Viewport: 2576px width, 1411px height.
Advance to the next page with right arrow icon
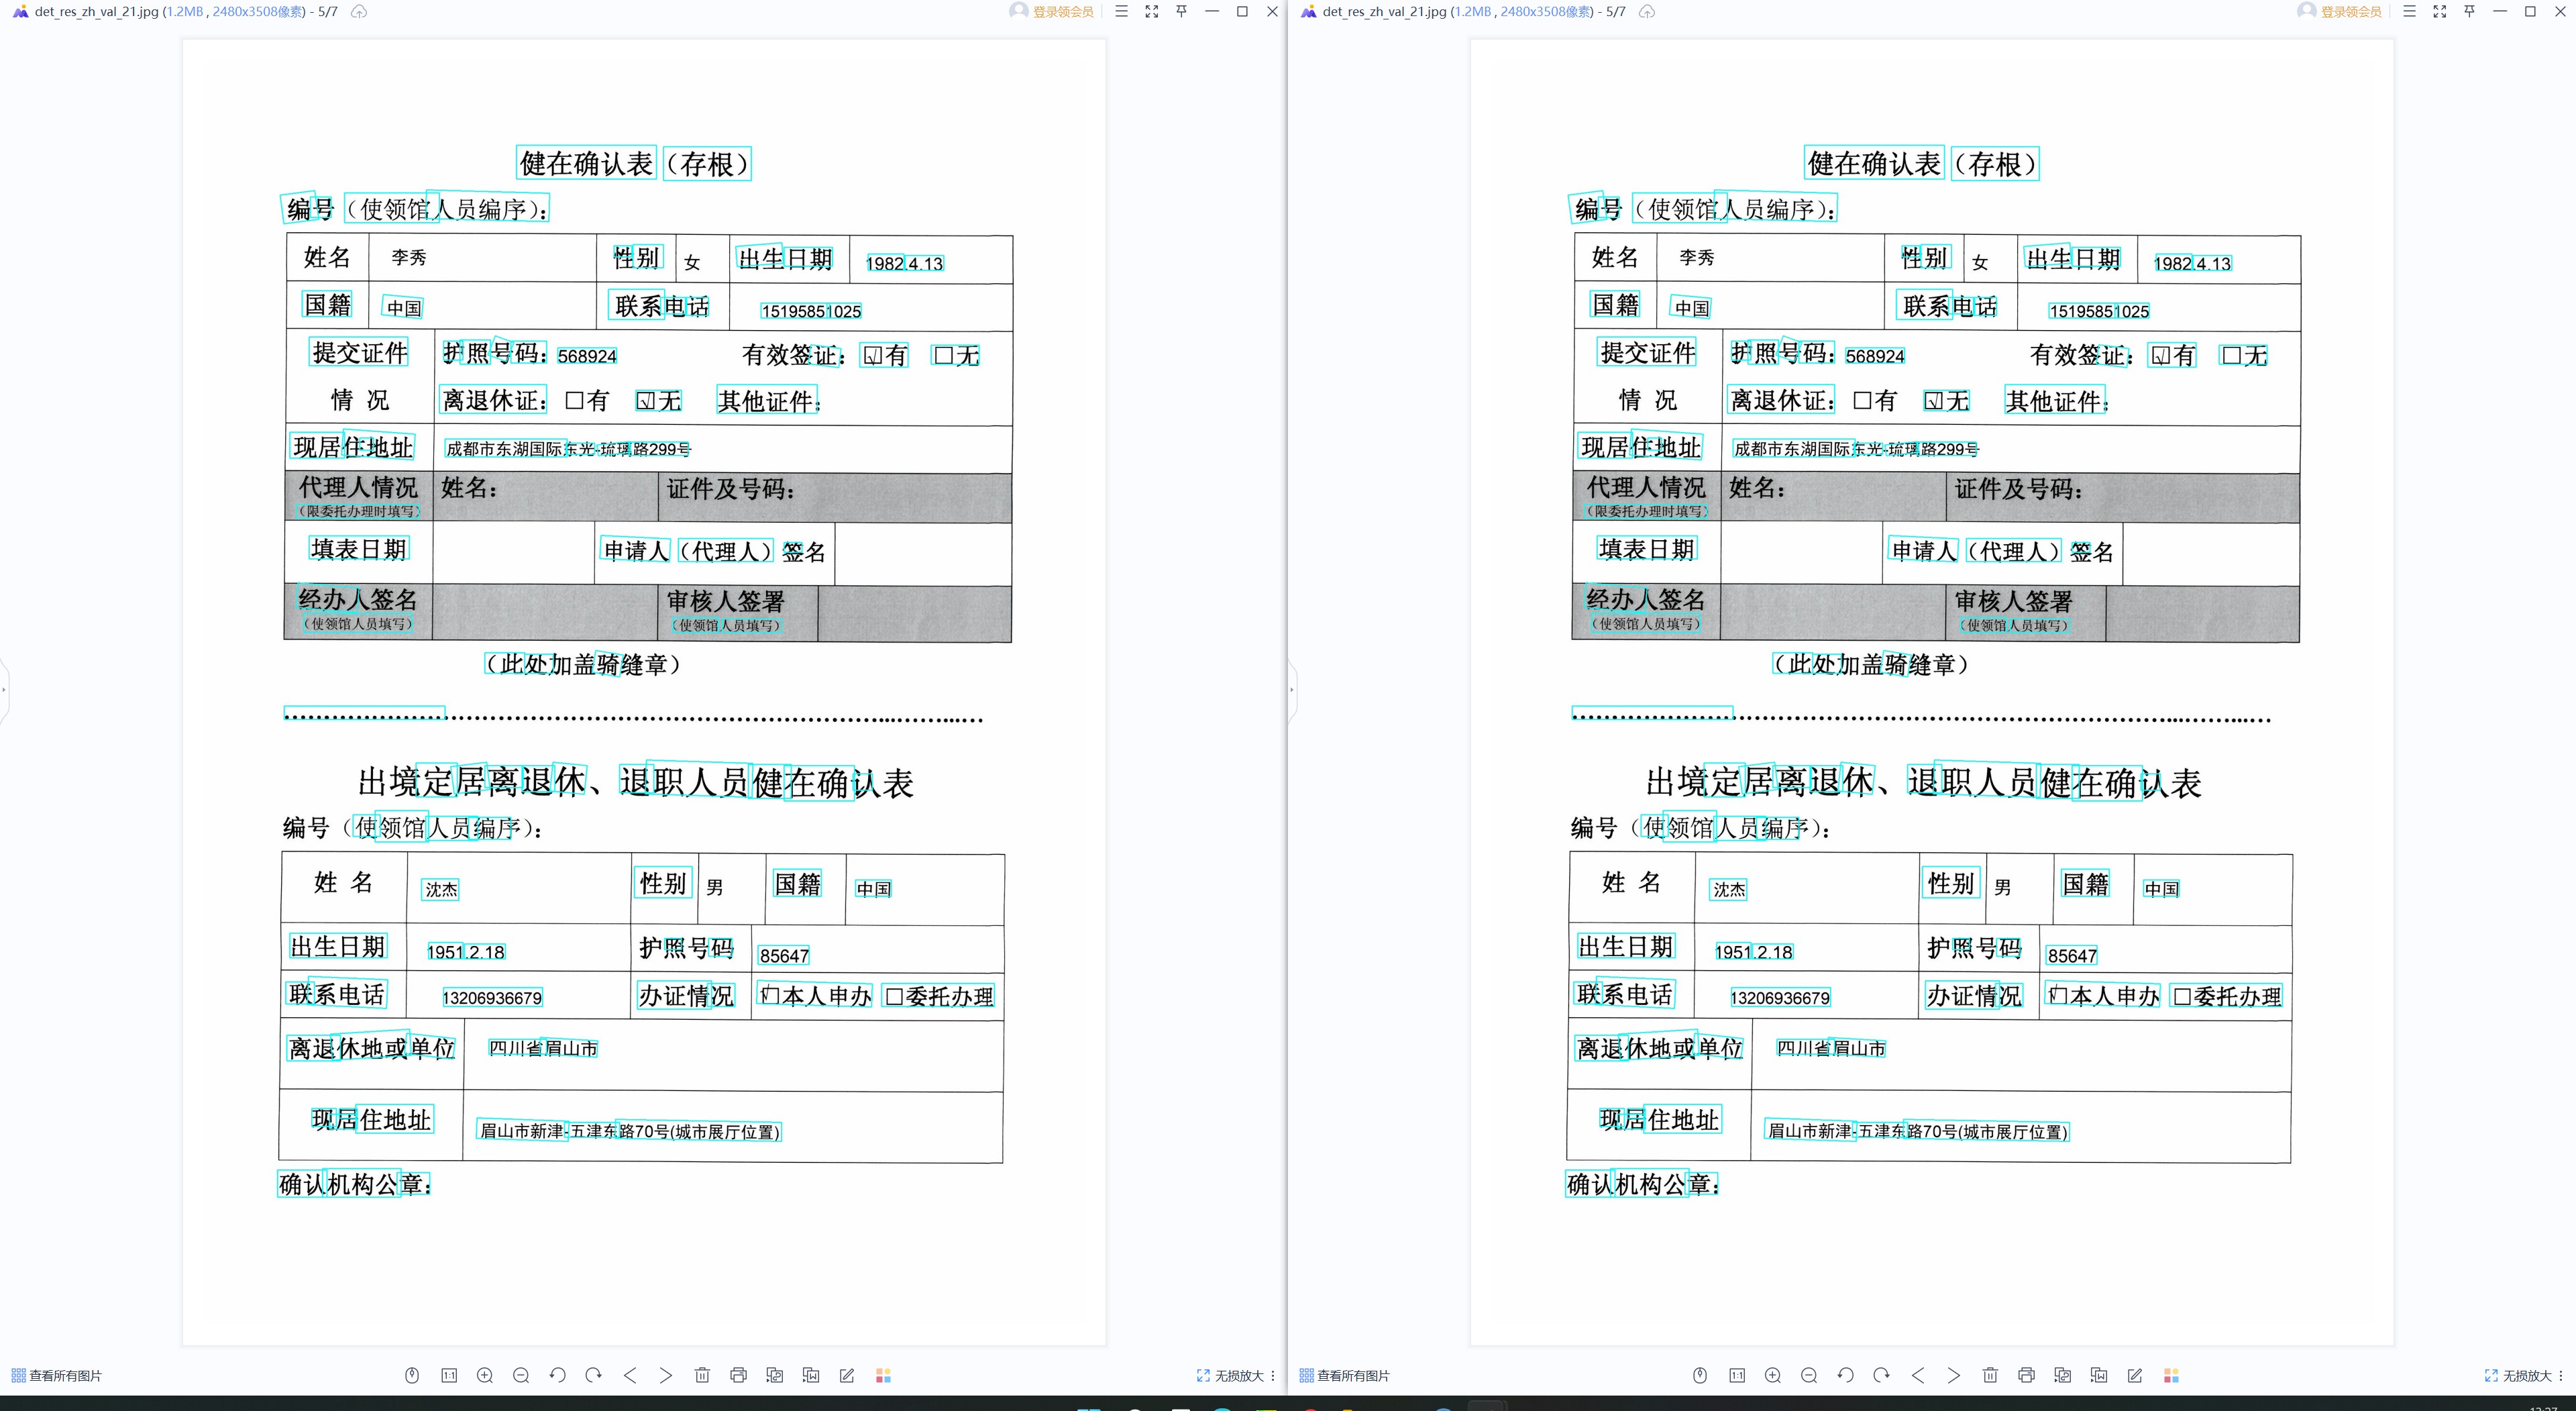(666, 1375)
